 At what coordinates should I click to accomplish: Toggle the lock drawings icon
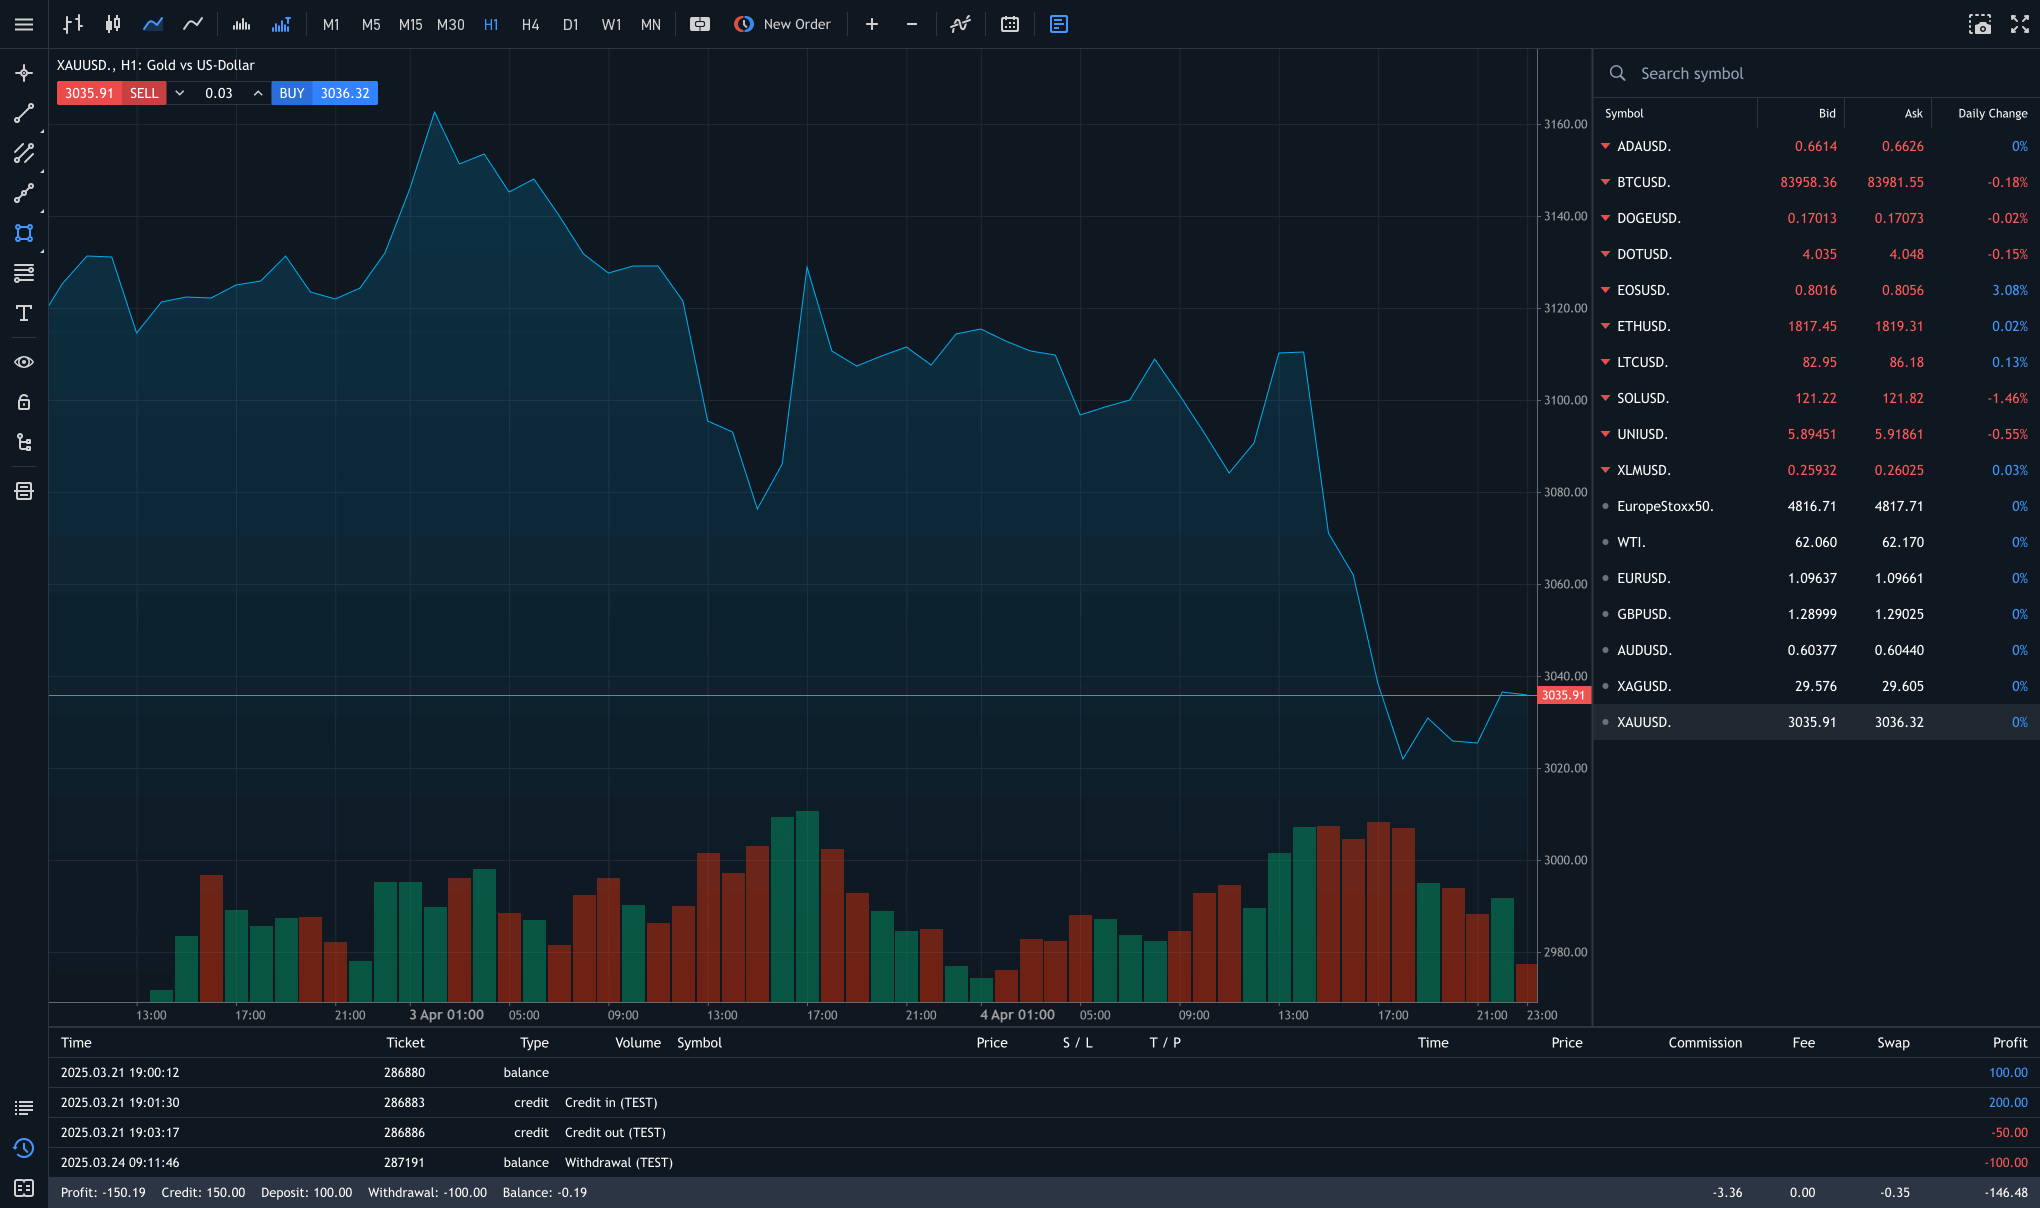pyautogui.click(x=24, y=402)
